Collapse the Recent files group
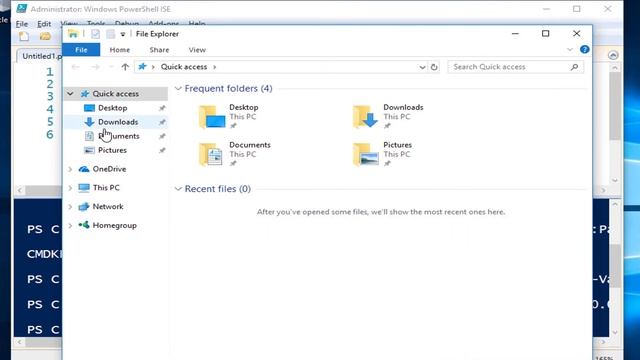 tap(178, 189)
